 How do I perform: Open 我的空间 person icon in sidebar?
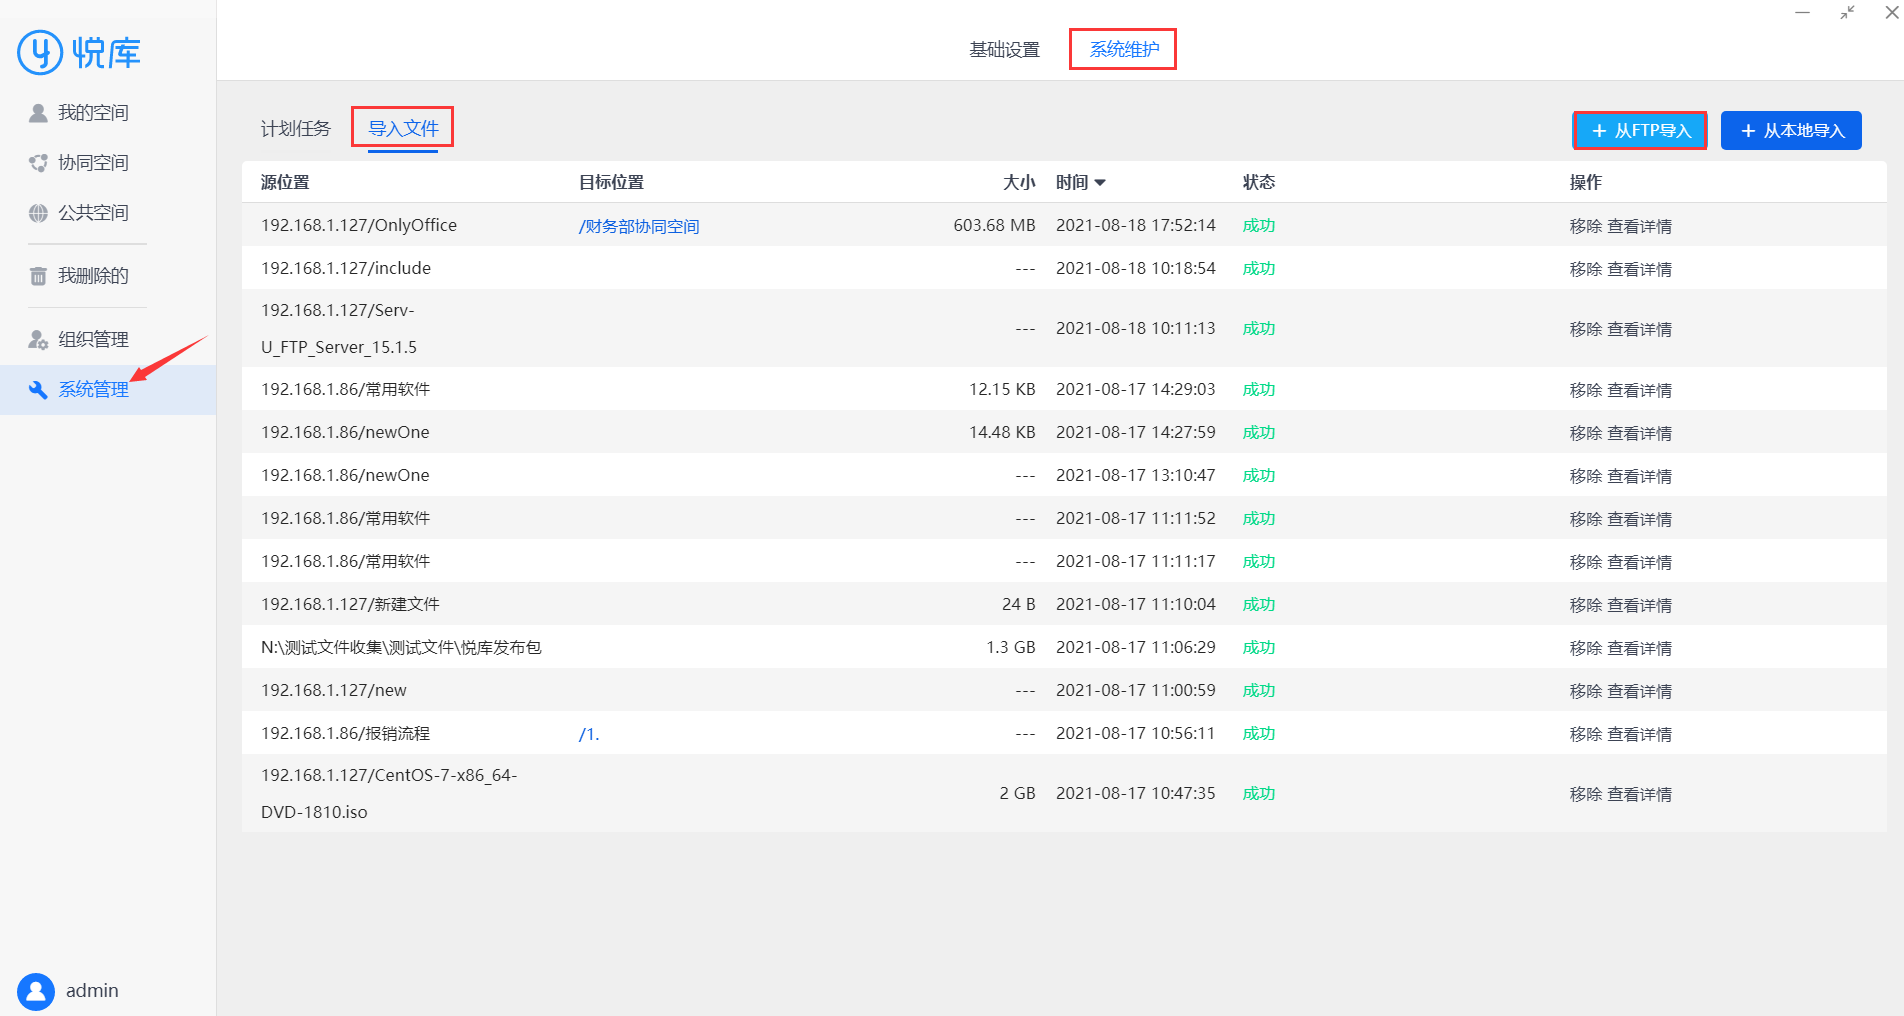[38, 113]
